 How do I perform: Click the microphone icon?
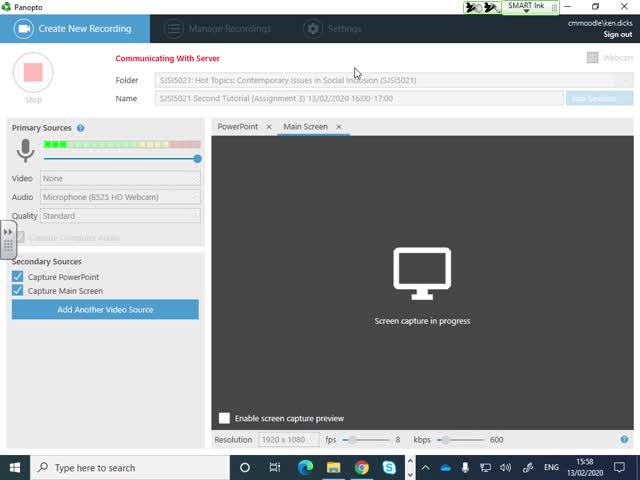25,151
